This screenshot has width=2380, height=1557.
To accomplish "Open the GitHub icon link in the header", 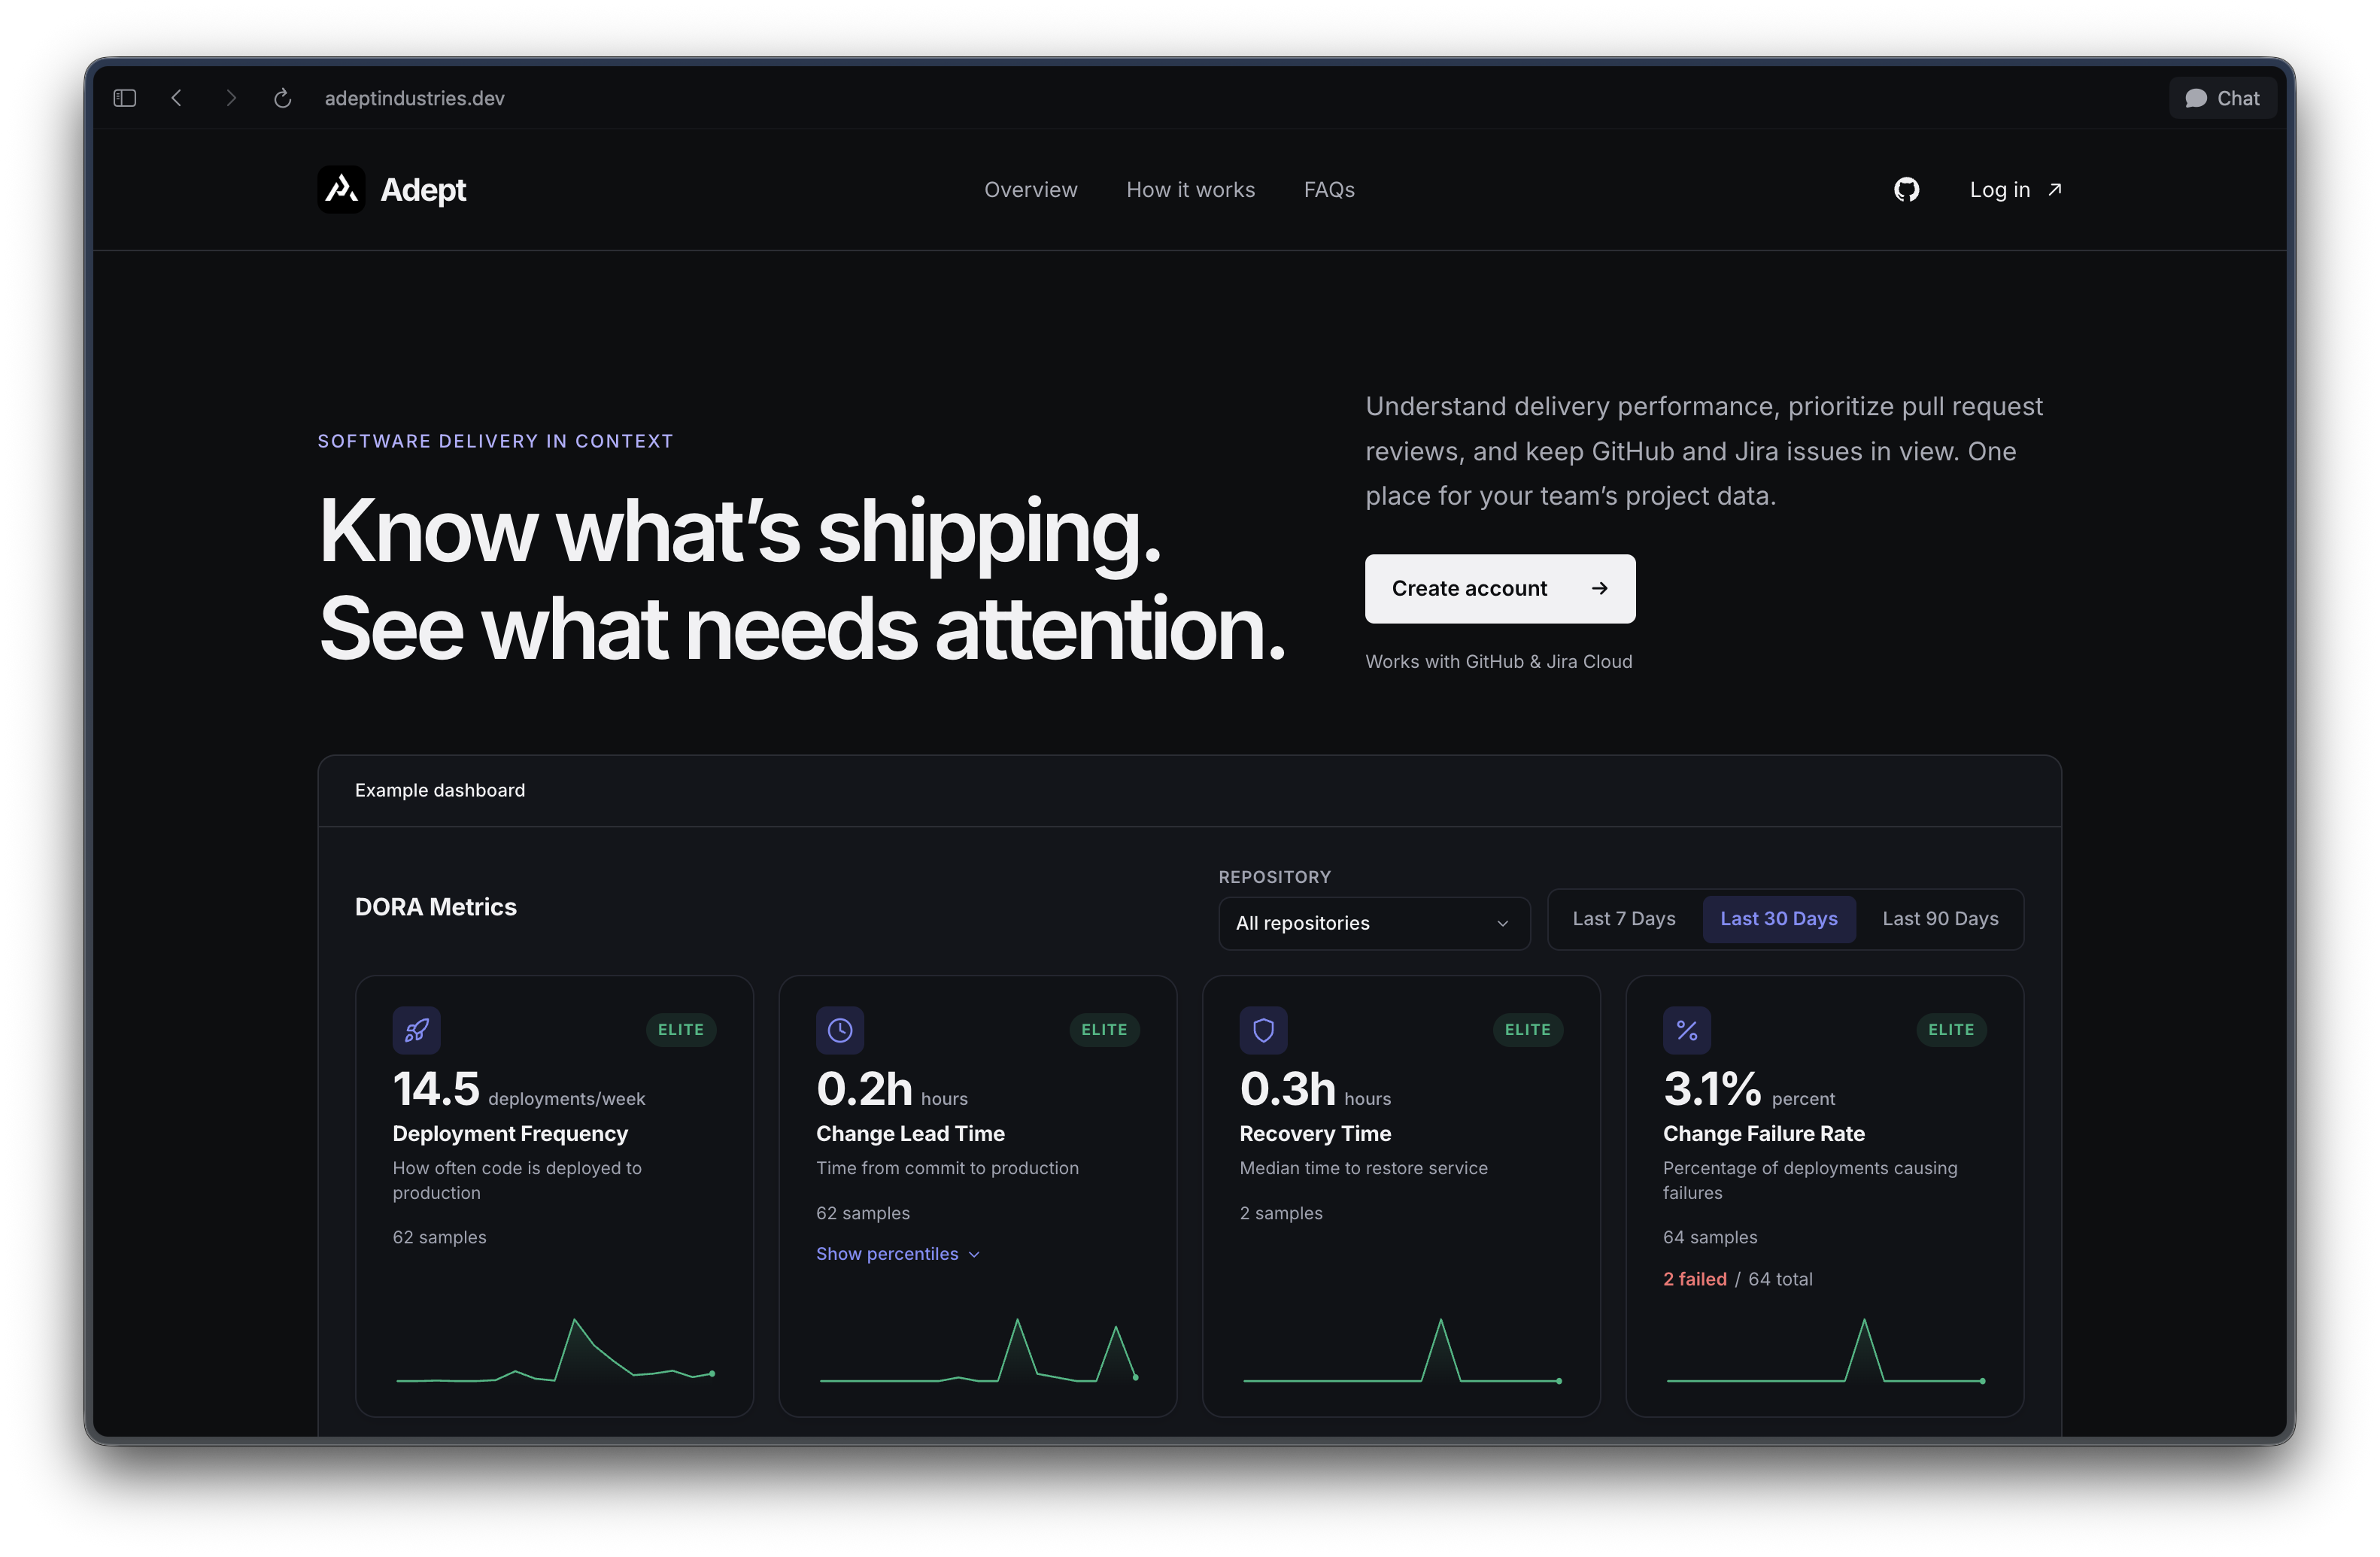I will point(1906,189).
